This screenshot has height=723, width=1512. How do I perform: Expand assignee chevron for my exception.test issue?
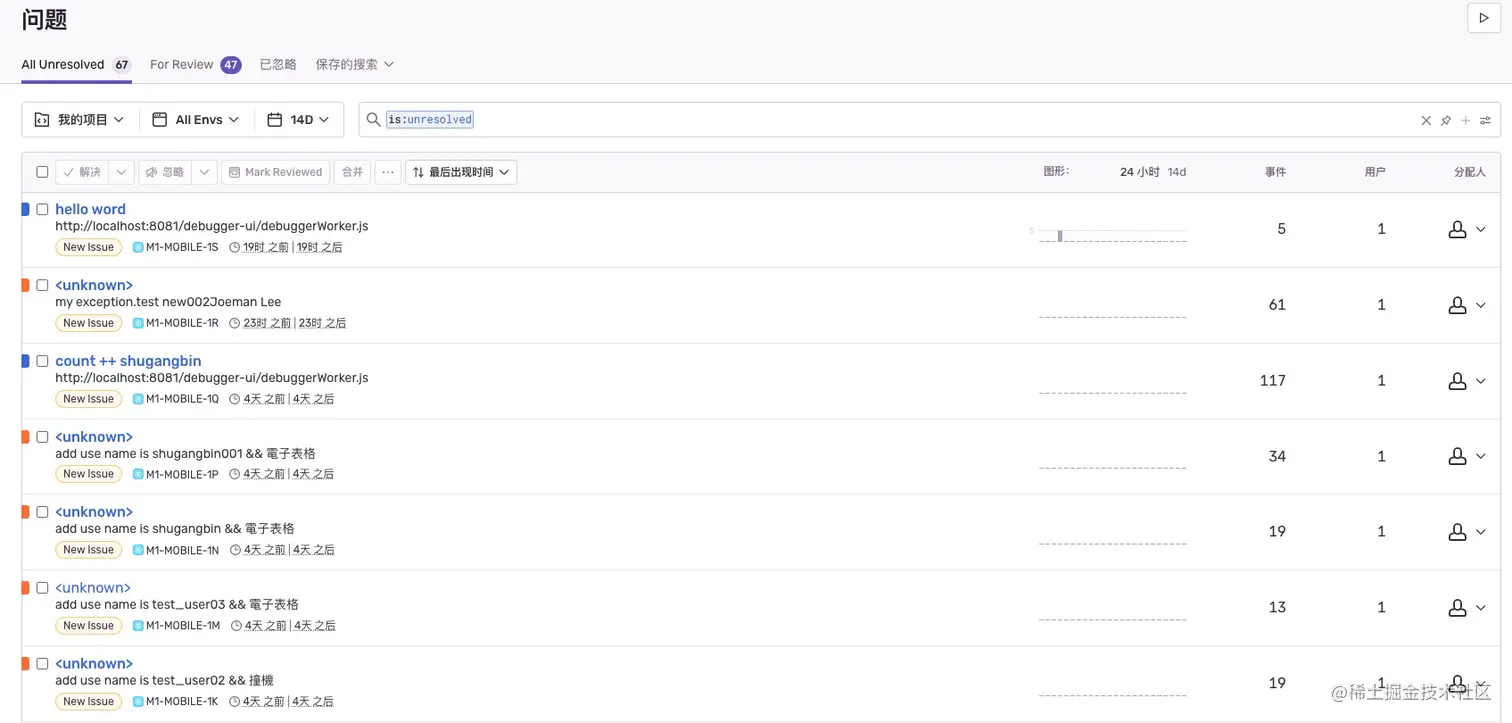[1481, 305]
